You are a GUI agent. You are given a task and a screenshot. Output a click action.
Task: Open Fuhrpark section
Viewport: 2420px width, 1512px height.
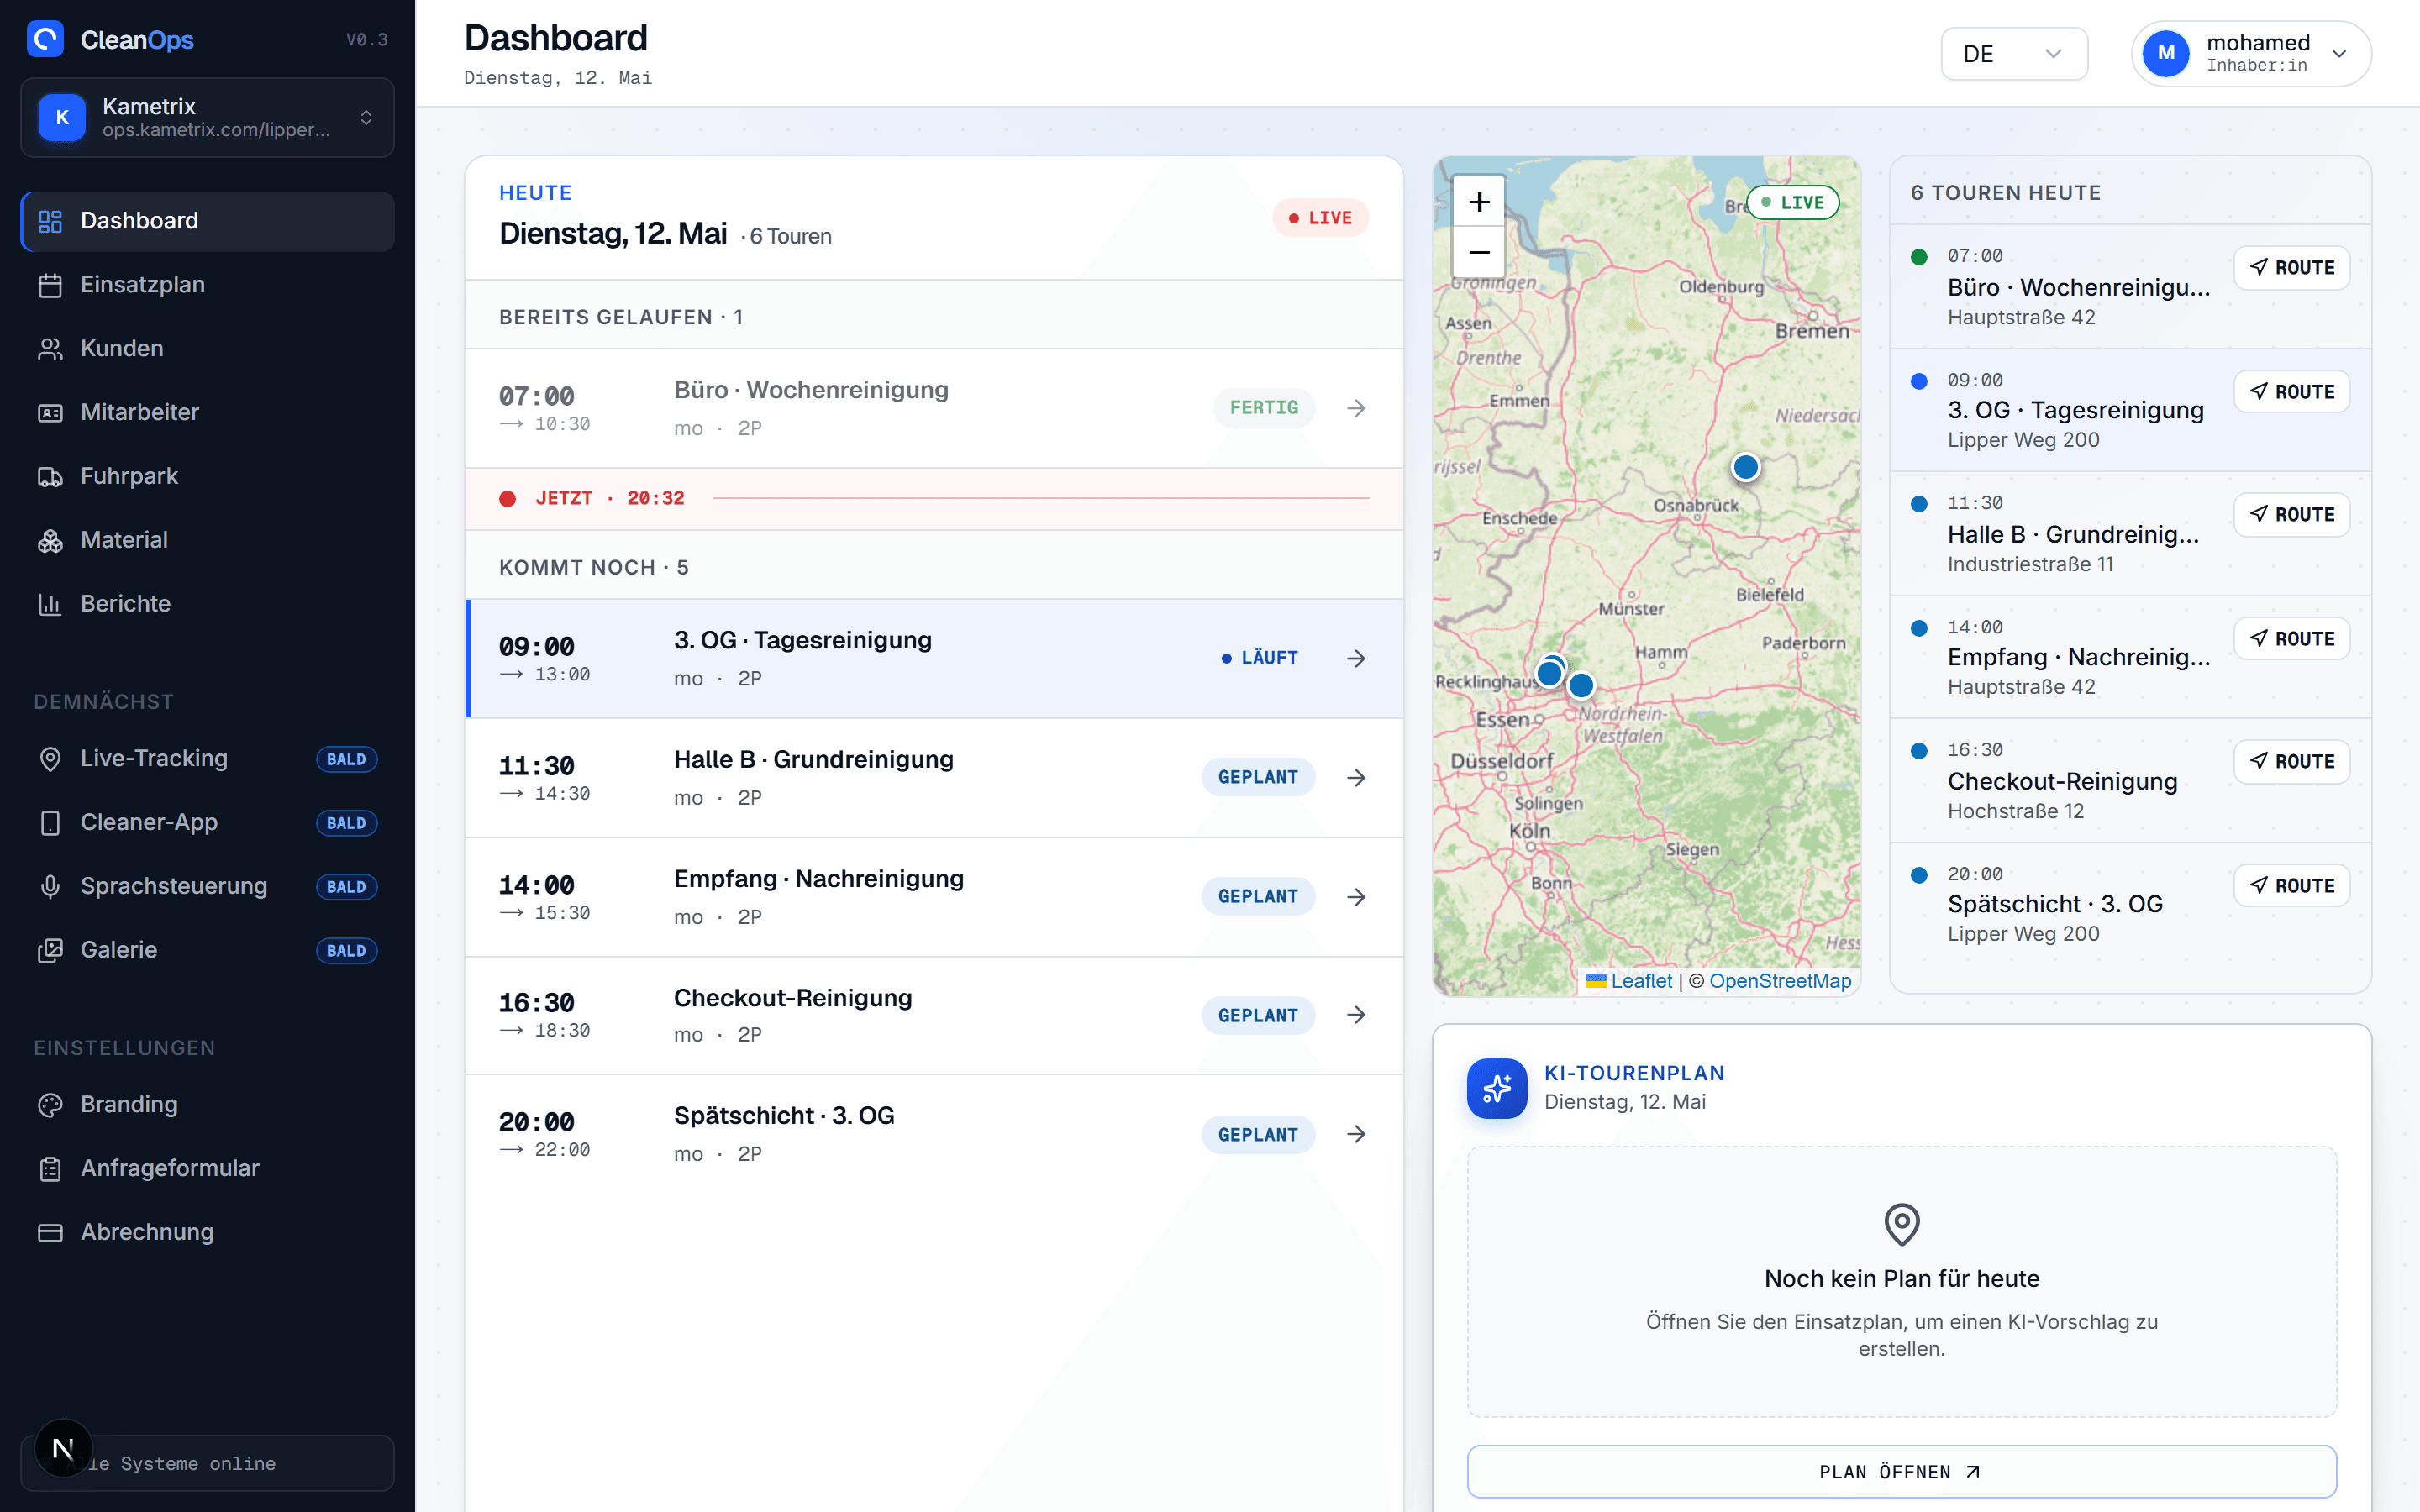point(207,476)
